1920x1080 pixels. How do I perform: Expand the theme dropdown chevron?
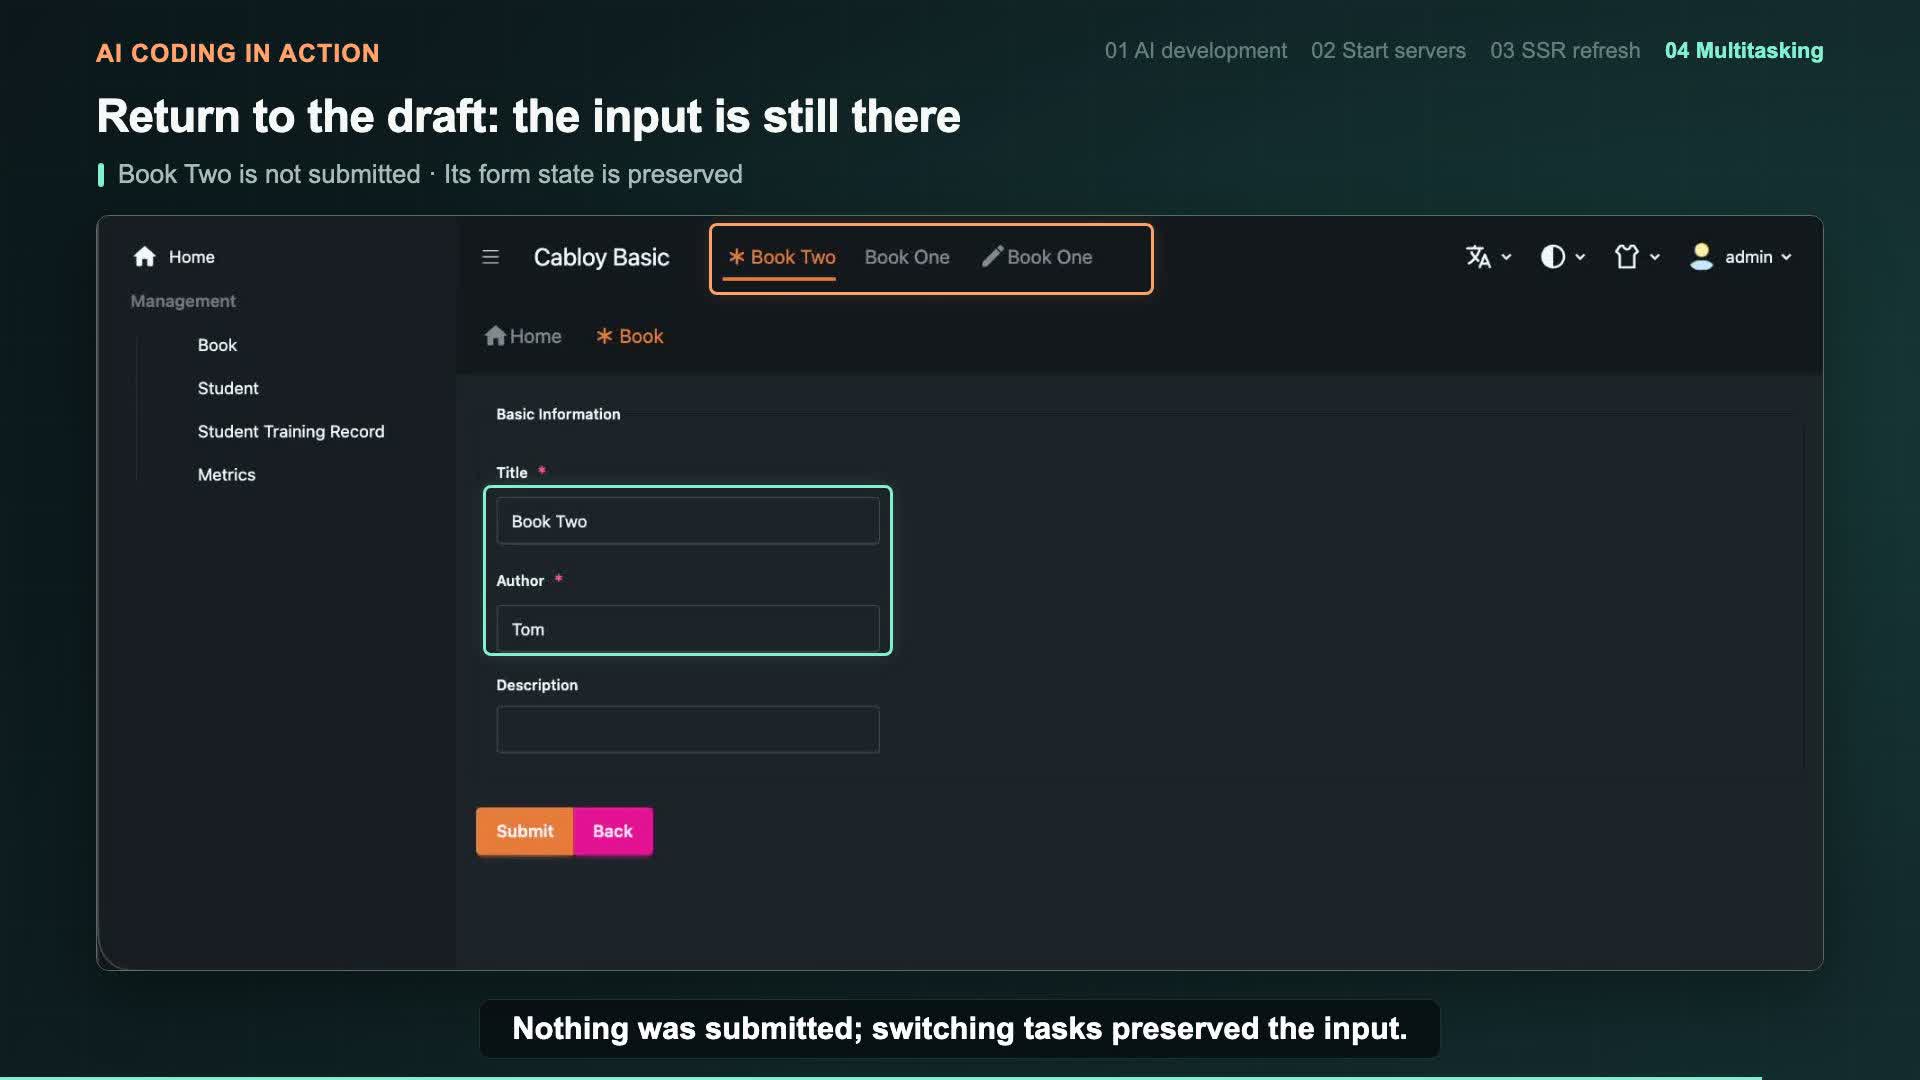point(1655,257)
